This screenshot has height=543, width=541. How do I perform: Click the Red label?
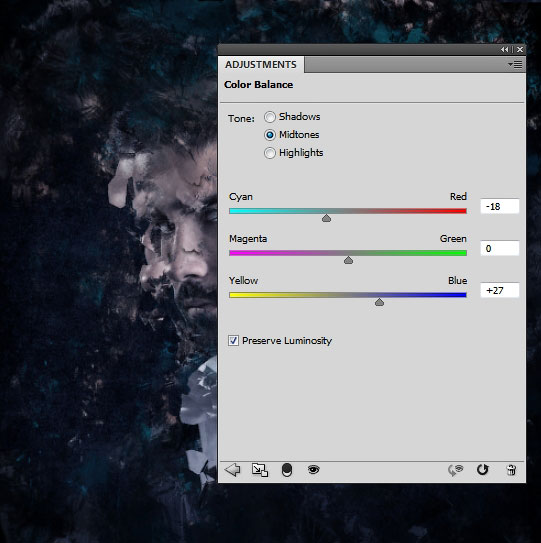pos(458,197)
